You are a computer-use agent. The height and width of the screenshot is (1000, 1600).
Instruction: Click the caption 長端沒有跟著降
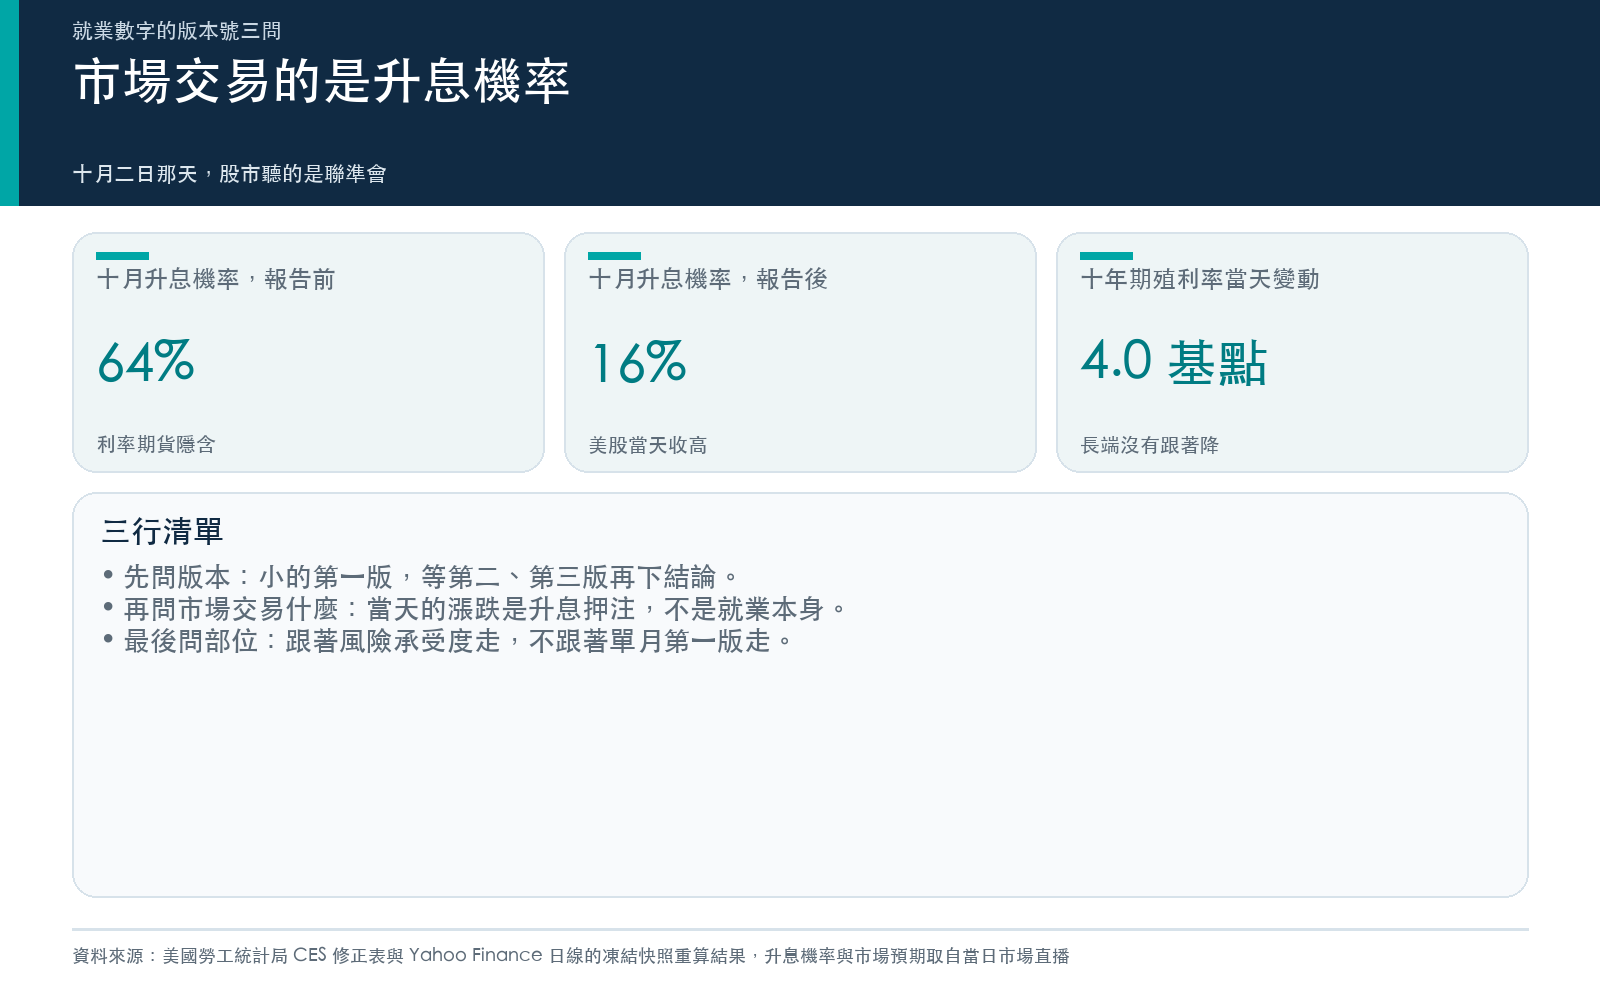pyautogui.click(x=1150, y=445)
